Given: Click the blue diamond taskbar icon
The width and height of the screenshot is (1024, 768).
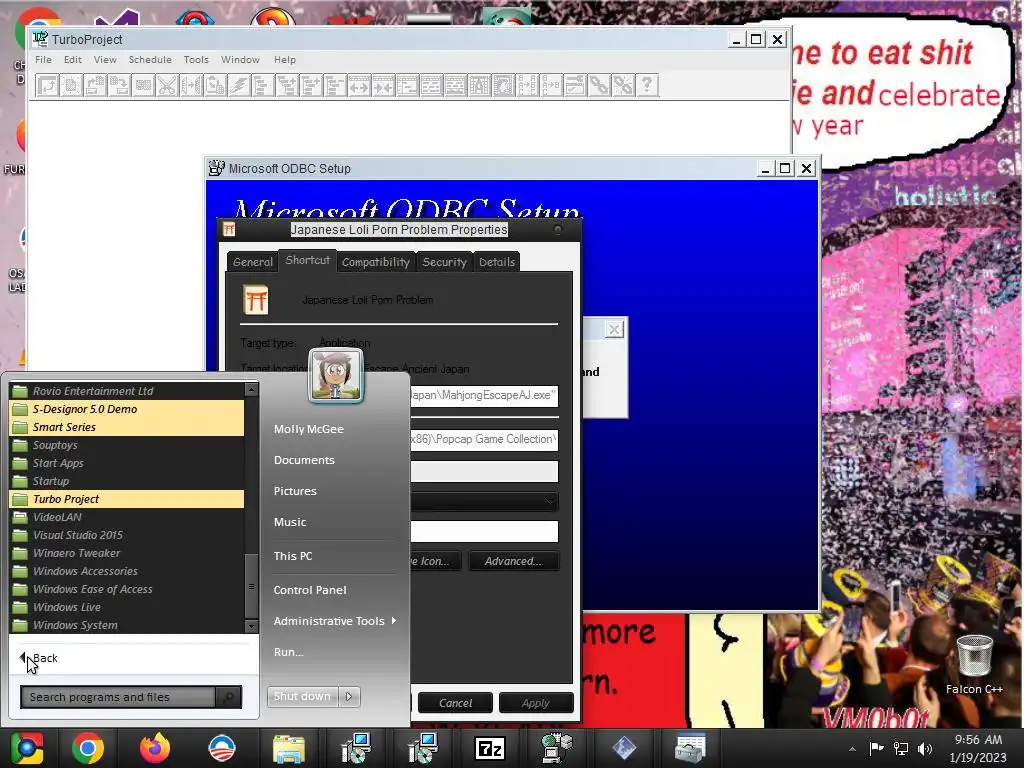Looking at the screenshot, I should 624,748.
